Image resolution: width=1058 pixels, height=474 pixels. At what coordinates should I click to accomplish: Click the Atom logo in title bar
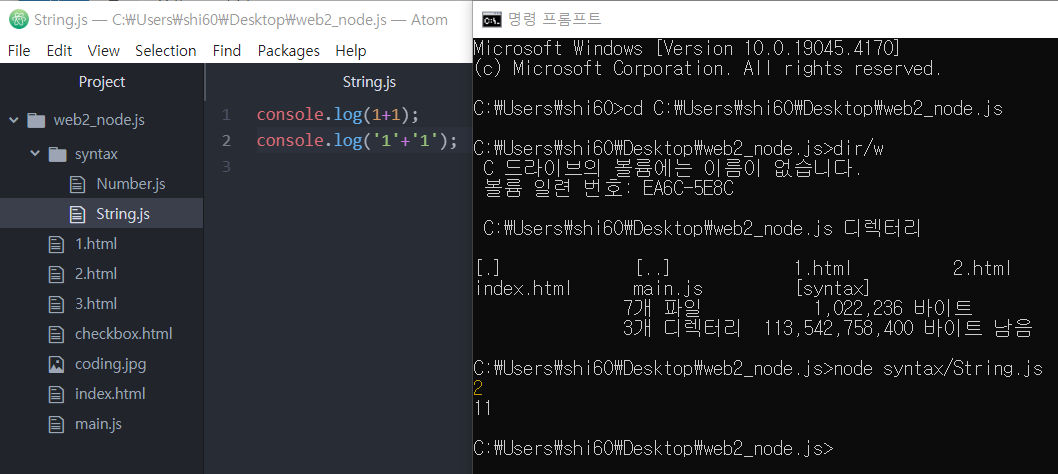click(19, 19)
